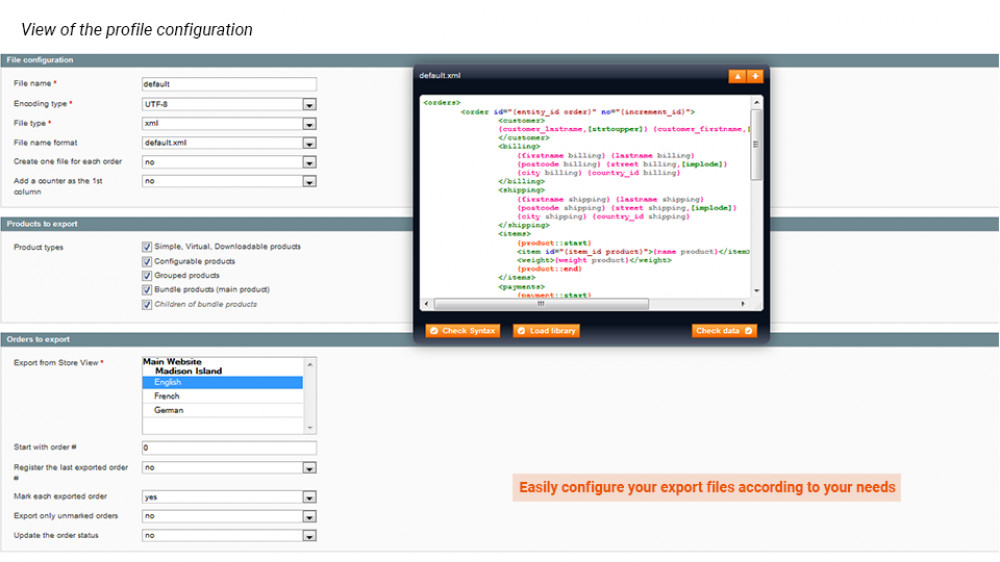Select German store view
Screen dimensions: 1000x562
(x=223, y=410)
